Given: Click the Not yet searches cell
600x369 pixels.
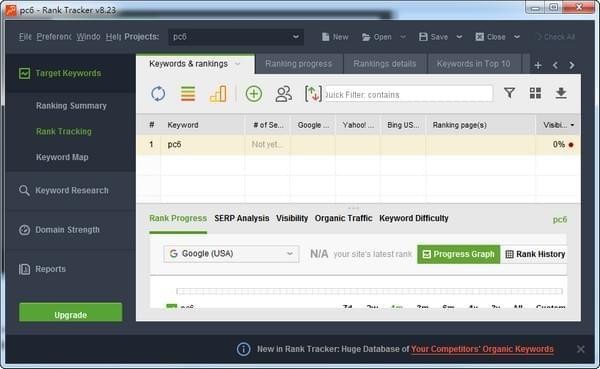Looking at the screenshot, I should pos(267,145).
